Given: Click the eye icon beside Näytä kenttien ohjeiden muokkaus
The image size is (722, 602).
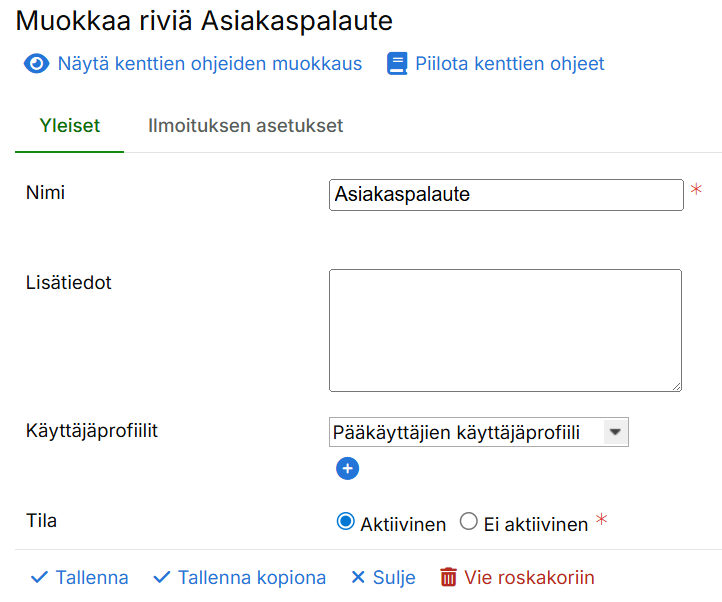Looking at the screenshot, I should 37,64.
